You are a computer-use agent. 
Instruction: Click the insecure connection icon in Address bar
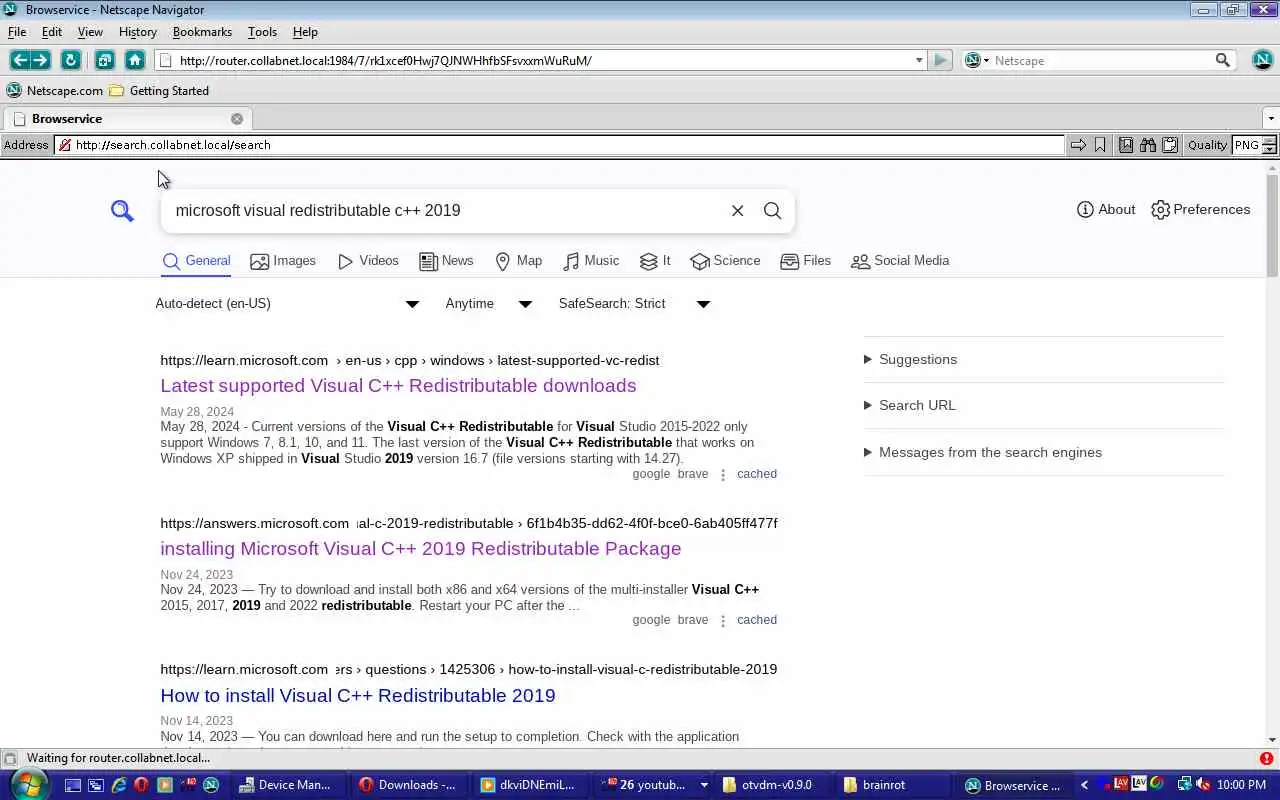tap(65, 145)
